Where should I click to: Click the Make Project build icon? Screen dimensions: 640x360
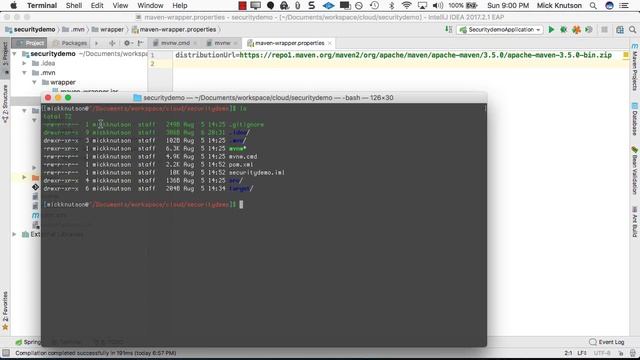(449, 29)
